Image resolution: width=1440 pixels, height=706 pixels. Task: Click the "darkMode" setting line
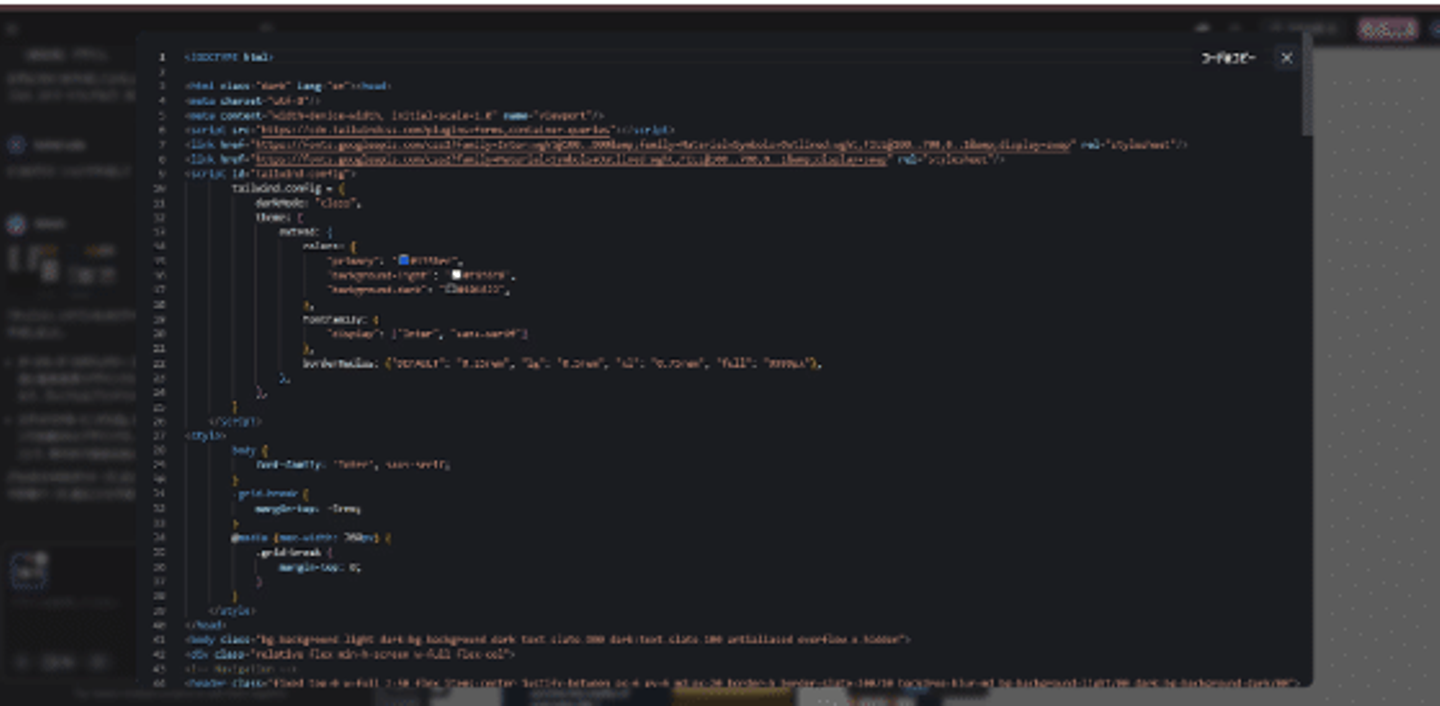[x=308, y=203]
